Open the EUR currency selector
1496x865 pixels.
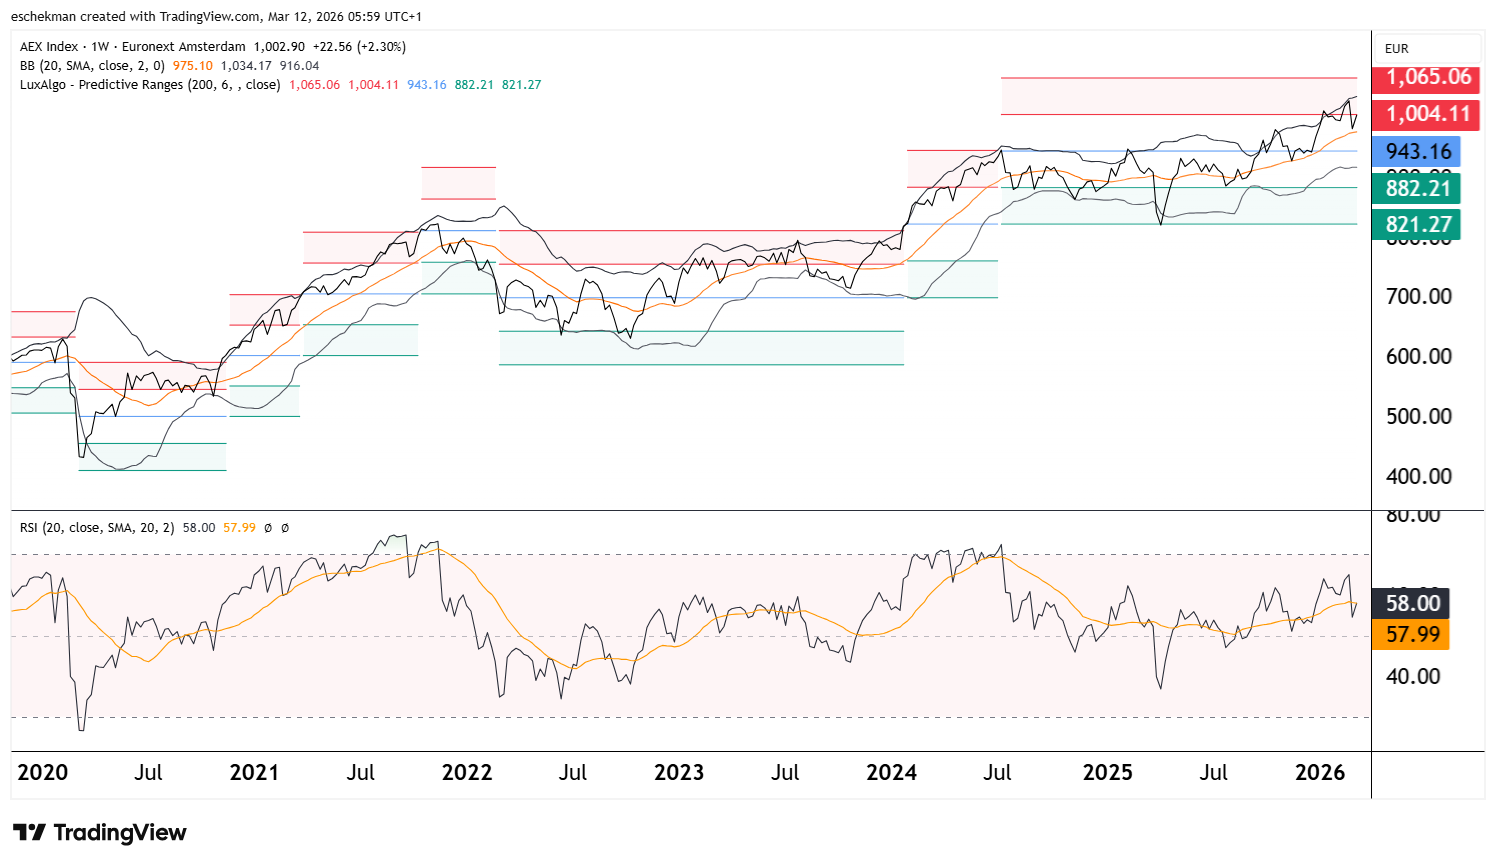point(1397,48)
